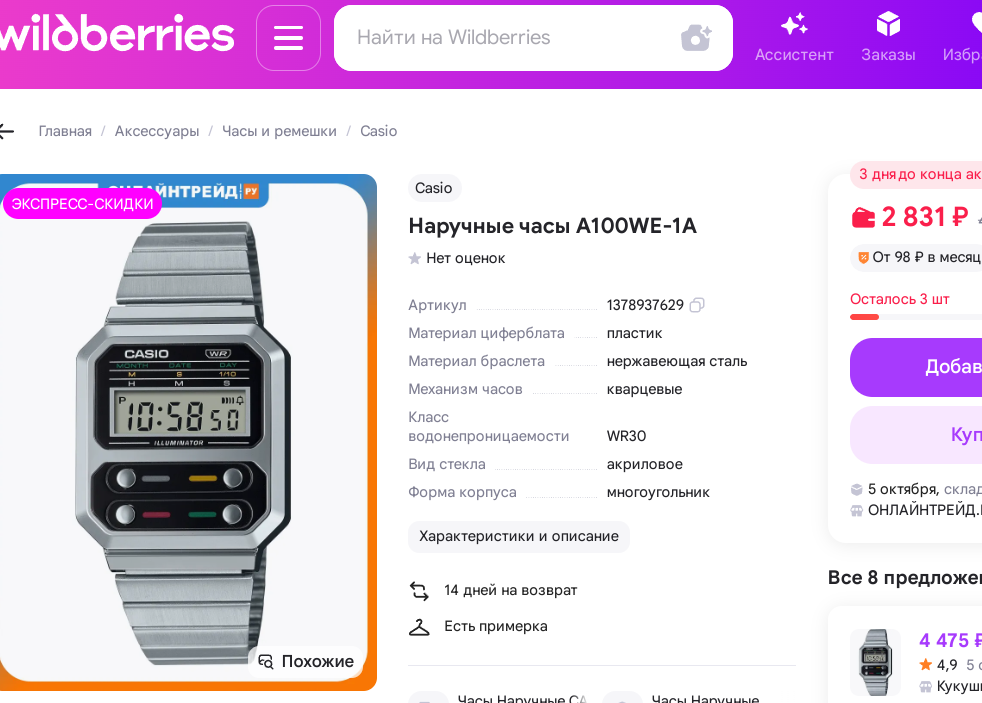Click the hanger fitting icon

click(419, 627)
